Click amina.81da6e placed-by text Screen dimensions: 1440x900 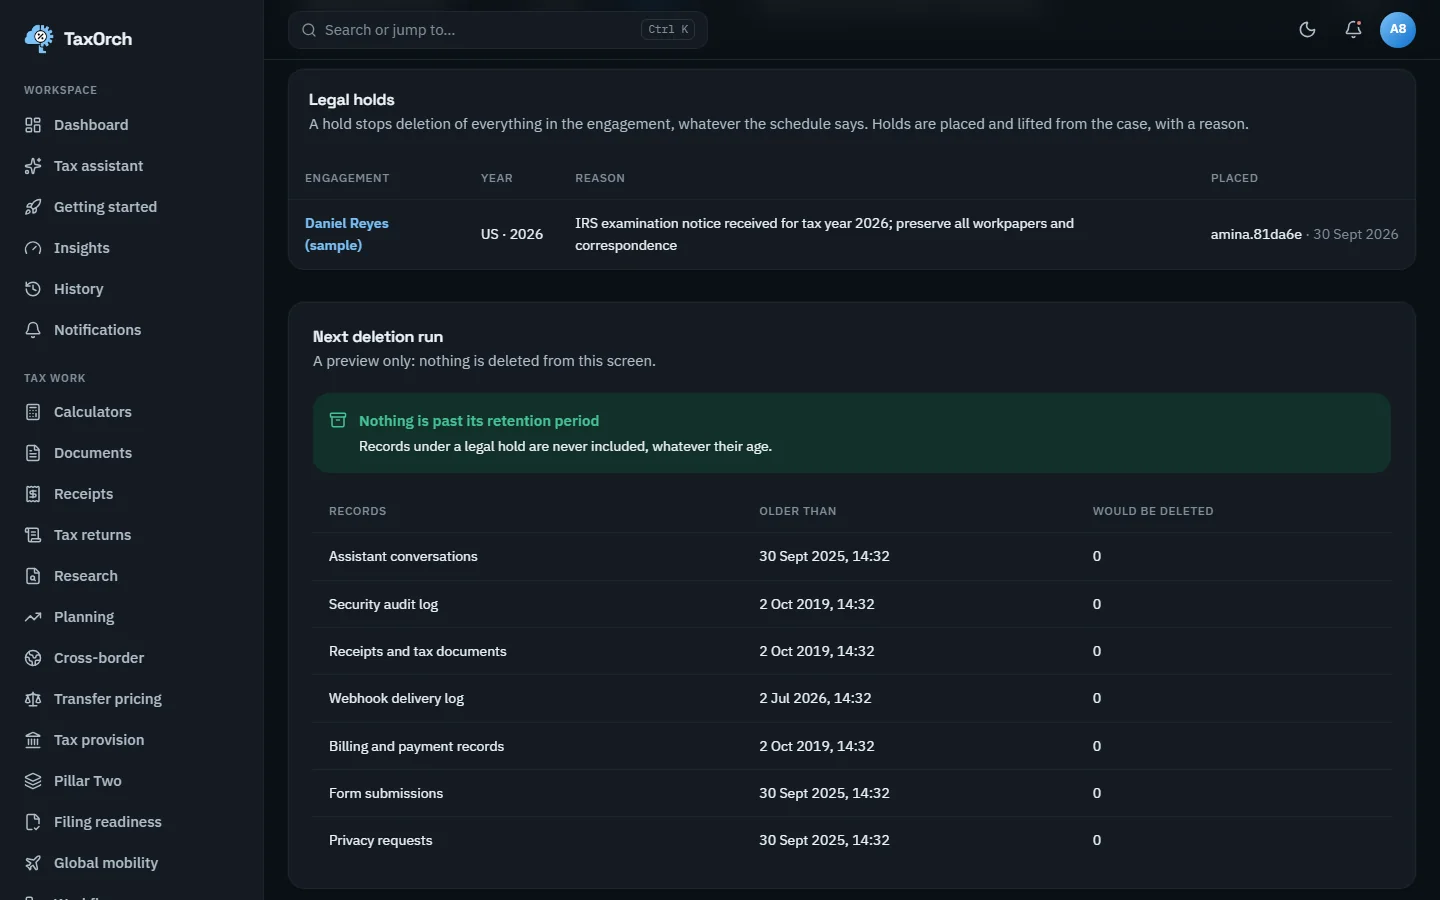point(1256,234)
